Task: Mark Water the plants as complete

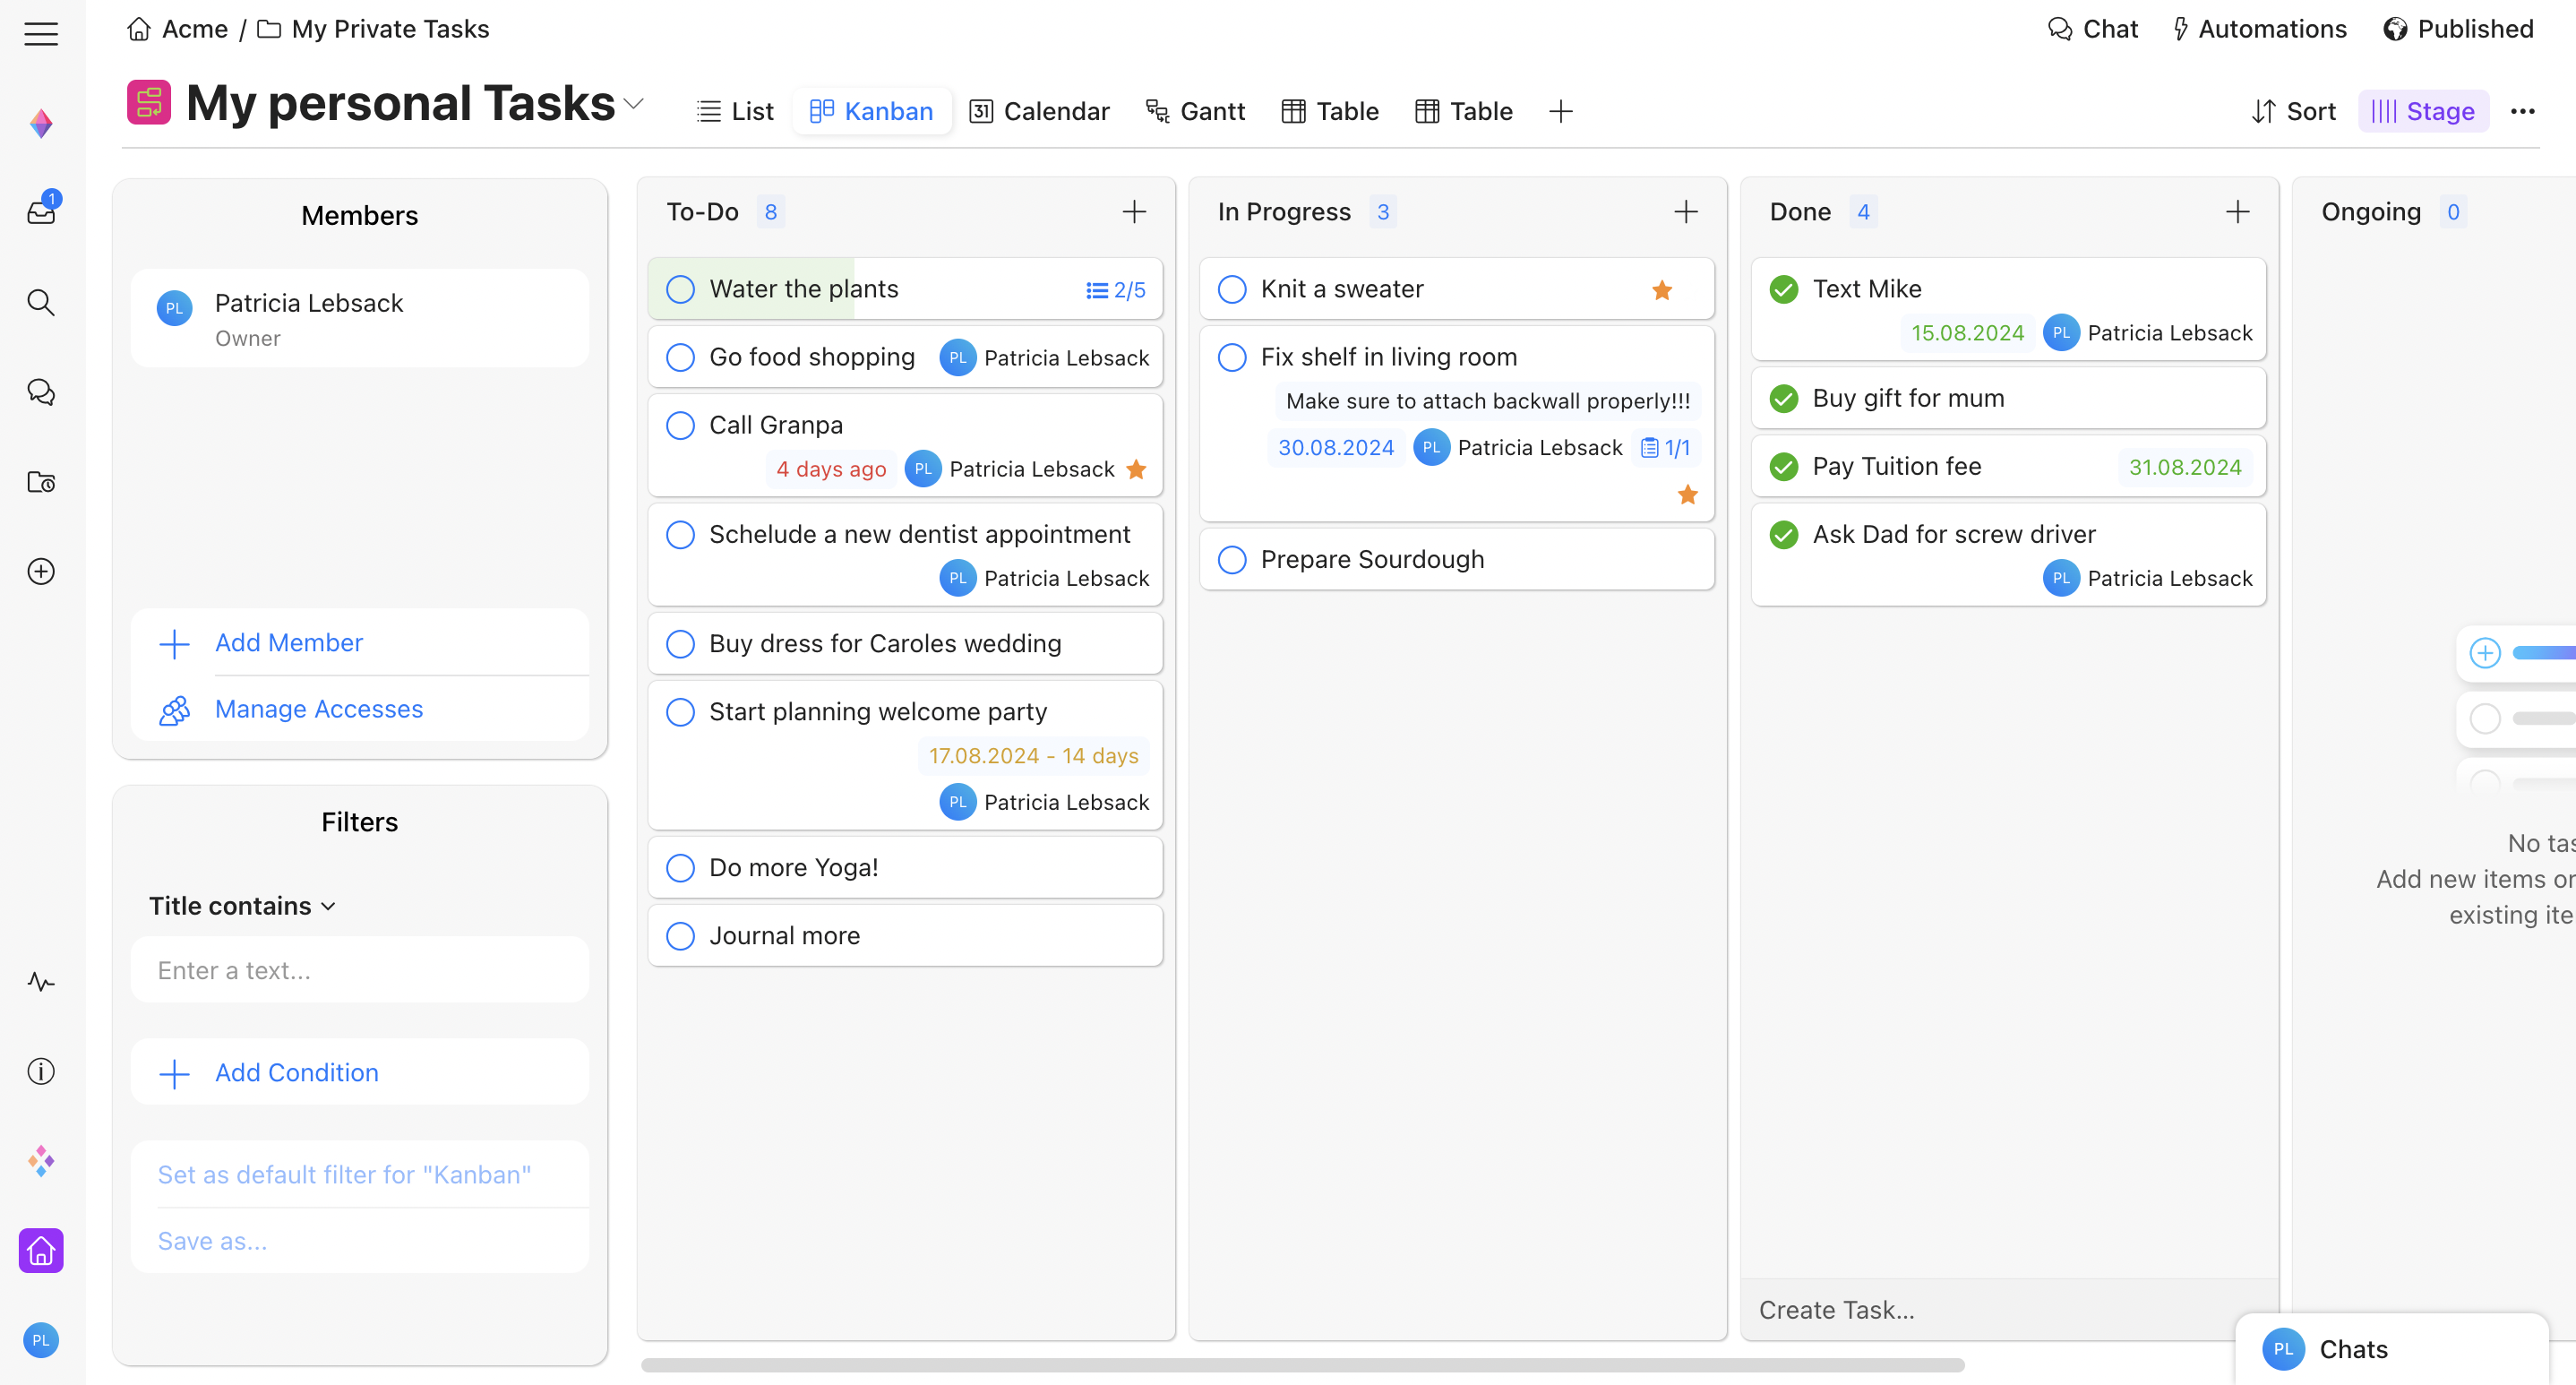Action: pyautogui.click(x=680, y=289)
